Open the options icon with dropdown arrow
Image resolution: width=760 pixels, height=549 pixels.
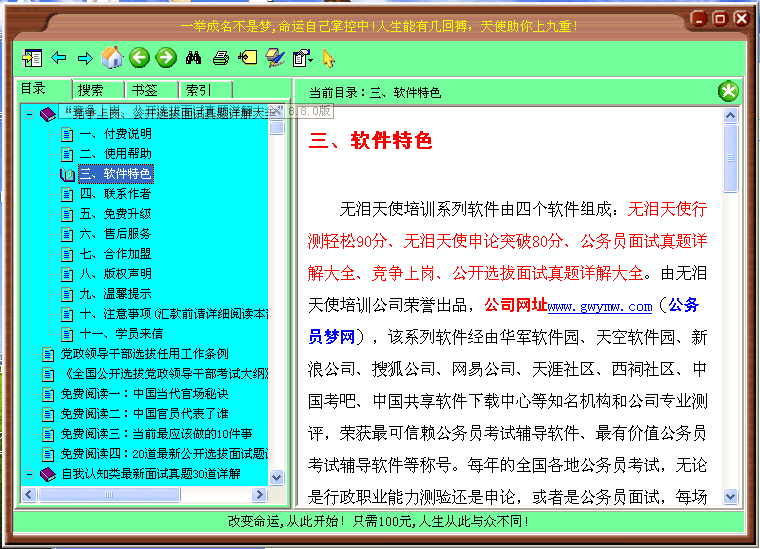point(303,58)
